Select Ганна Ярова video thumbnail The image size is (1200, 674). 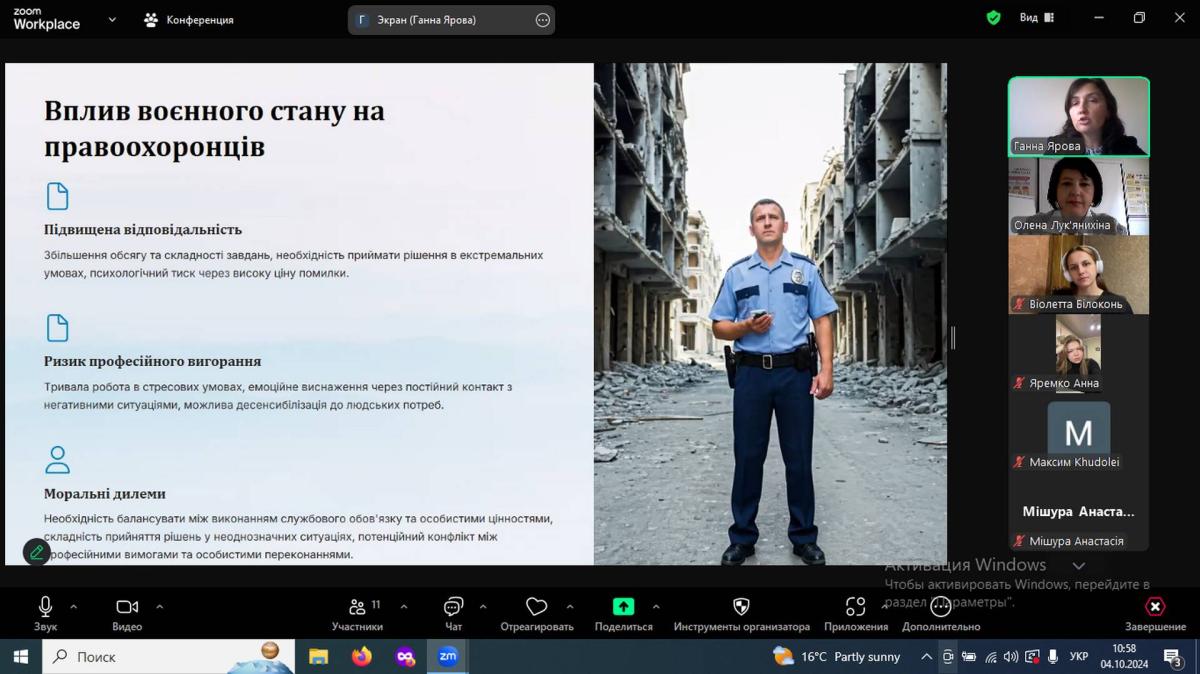[1078, 116]
